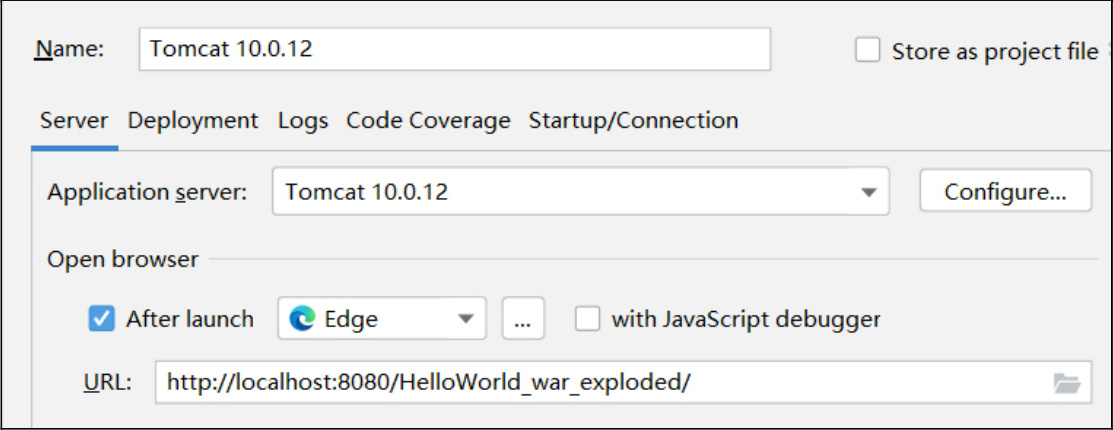Select the Code Coverage tab
Viewport: 1113px width, 430px height.
point(428,121)
